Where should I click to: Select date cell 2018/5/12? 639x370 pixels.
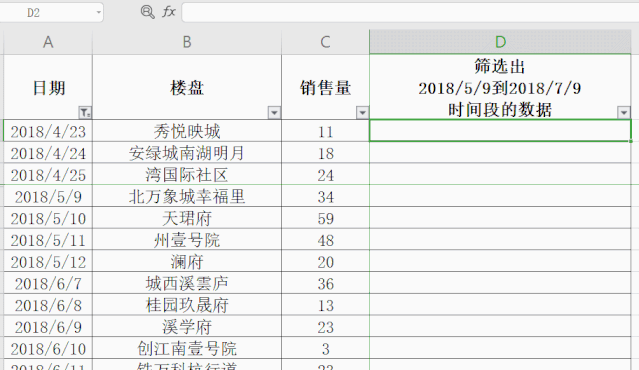pos(48,262)
